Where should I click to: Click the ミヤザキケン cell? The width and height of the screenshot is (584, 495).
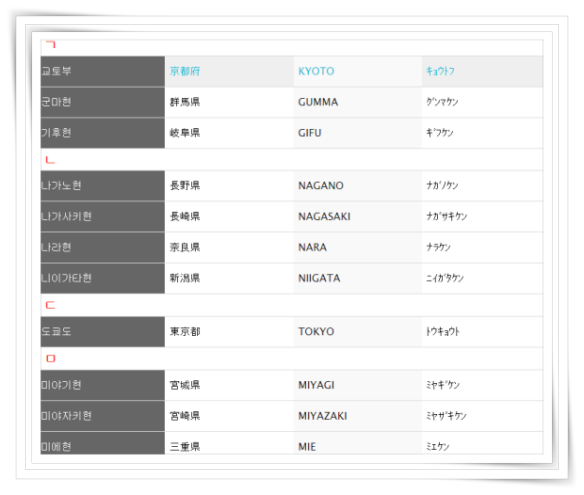[x=482, y=416]
